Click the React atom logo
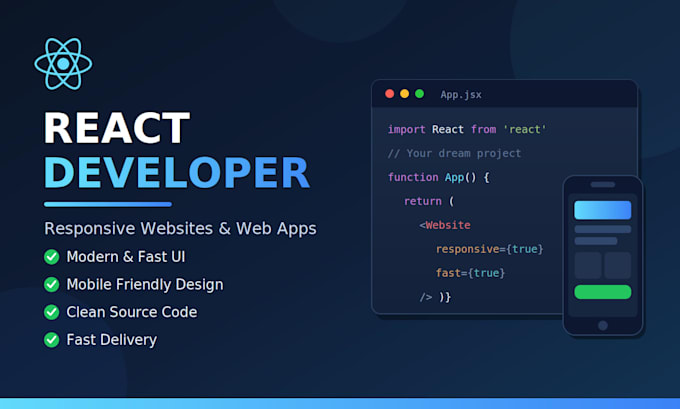 click(x=63, y=64)
